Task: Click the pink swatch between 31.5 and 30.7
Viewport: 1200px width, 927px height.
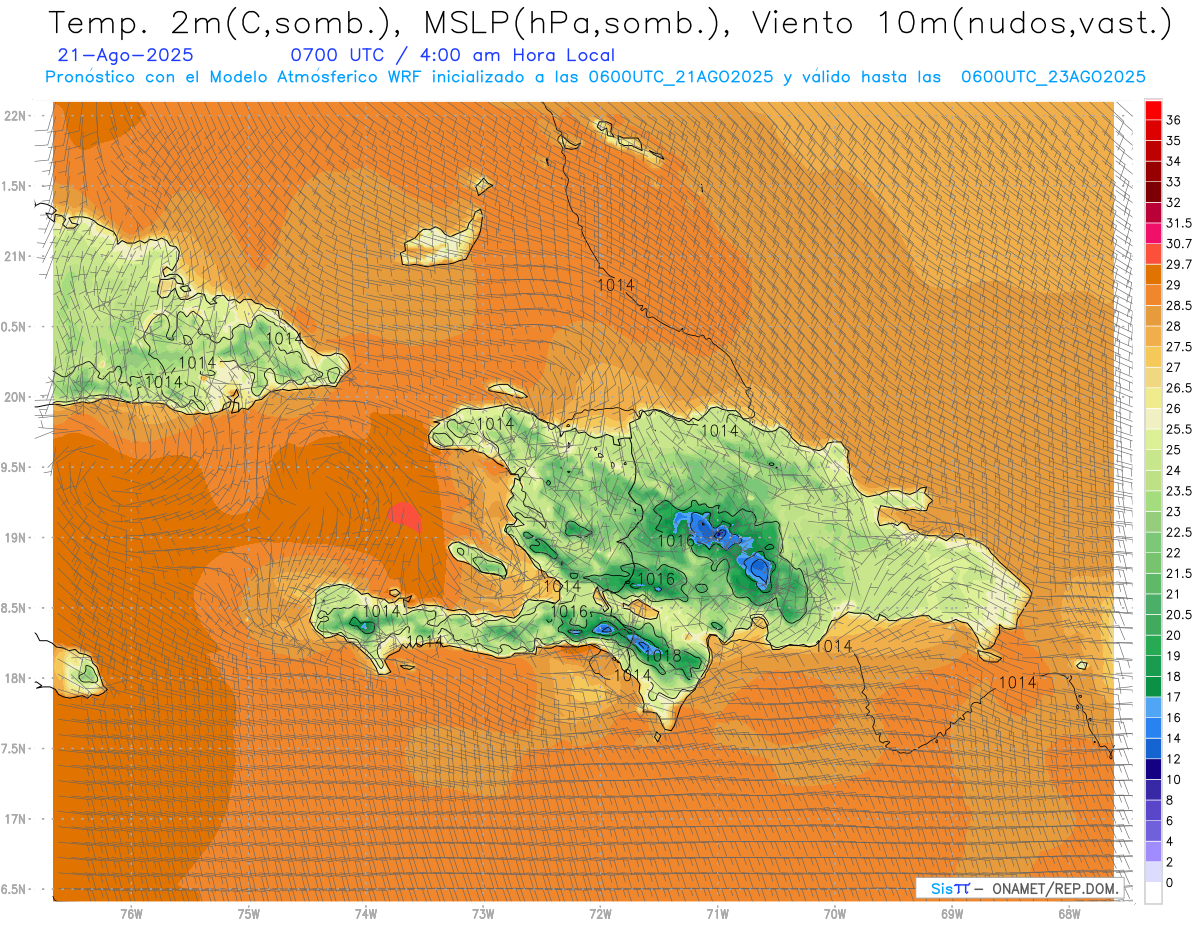Action: [x=1153, y=233]
